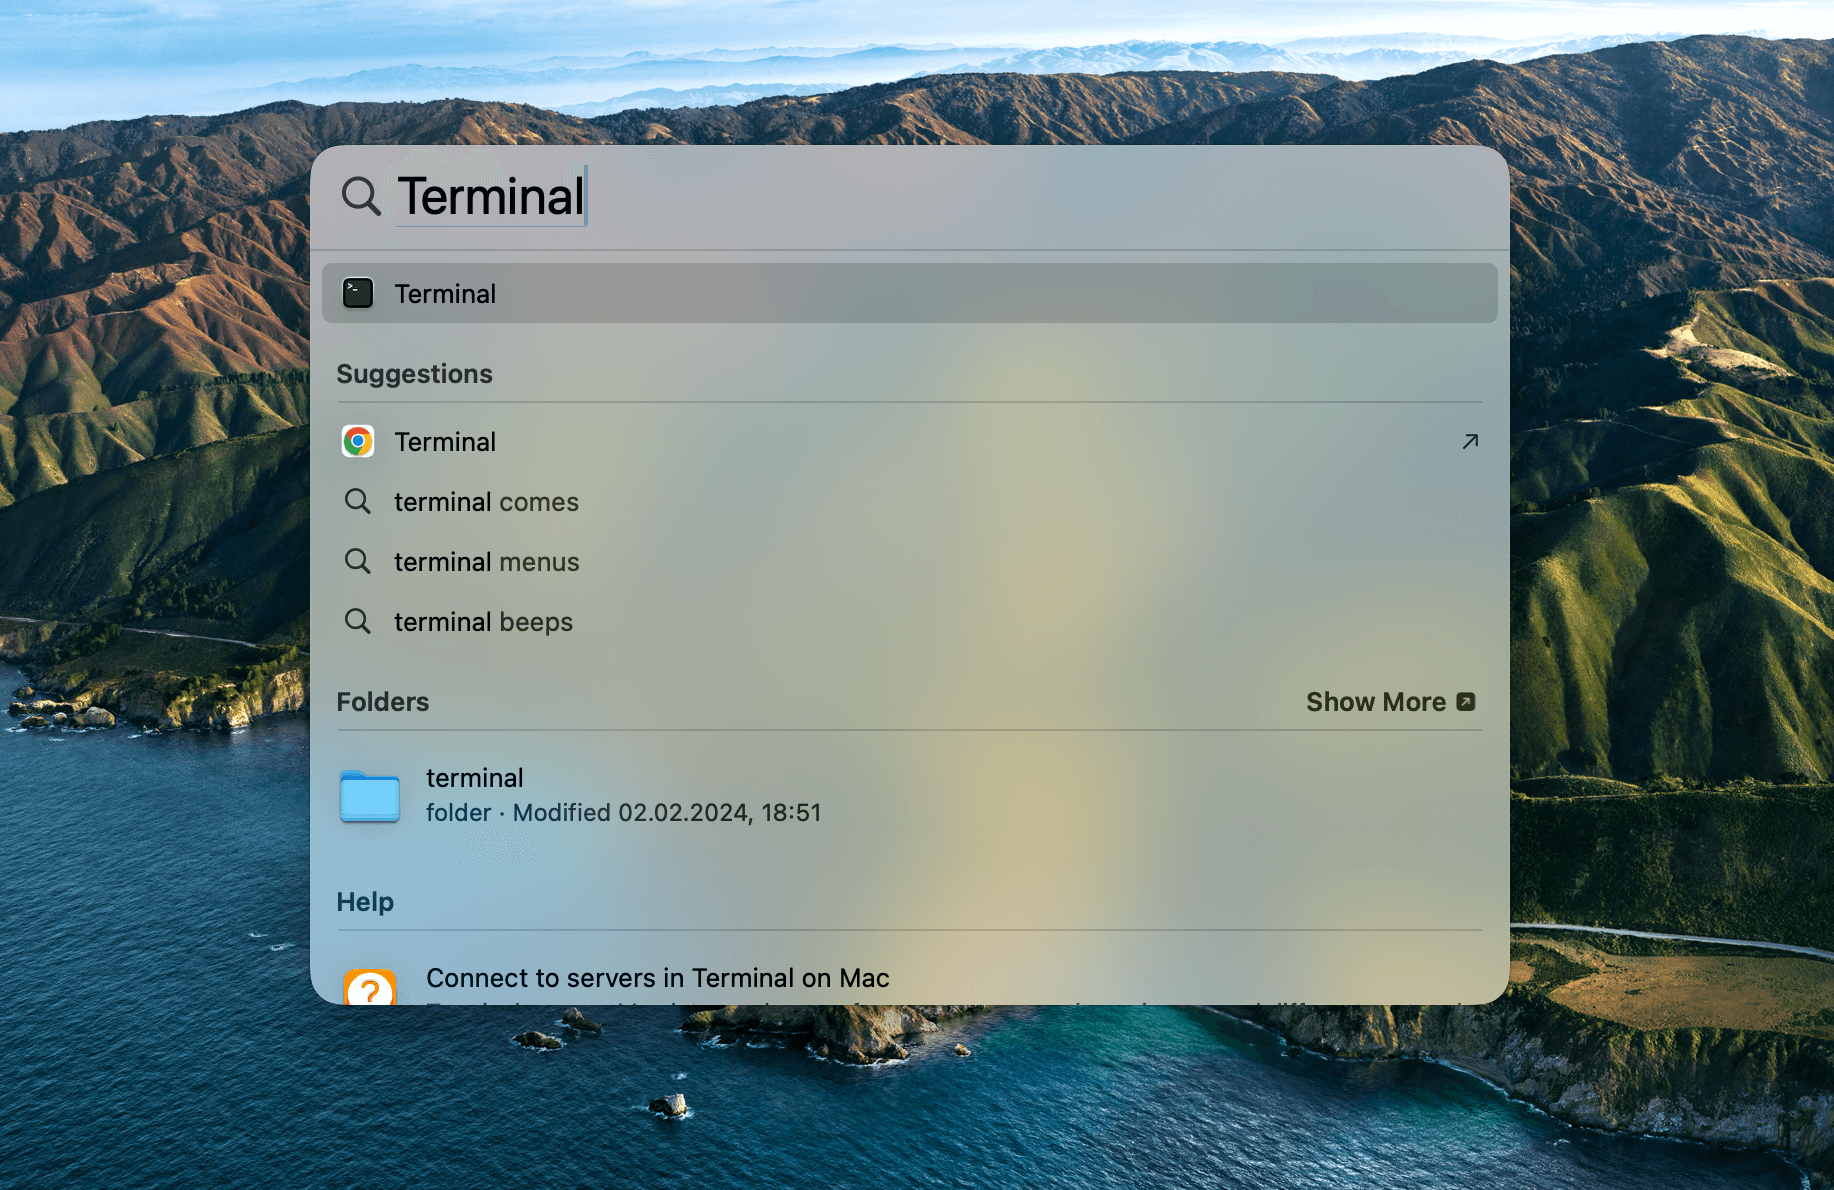Select the highlighted Terminal top hit label
The width and height of the screenshot is (1834, 1190).
pos(445,294)
